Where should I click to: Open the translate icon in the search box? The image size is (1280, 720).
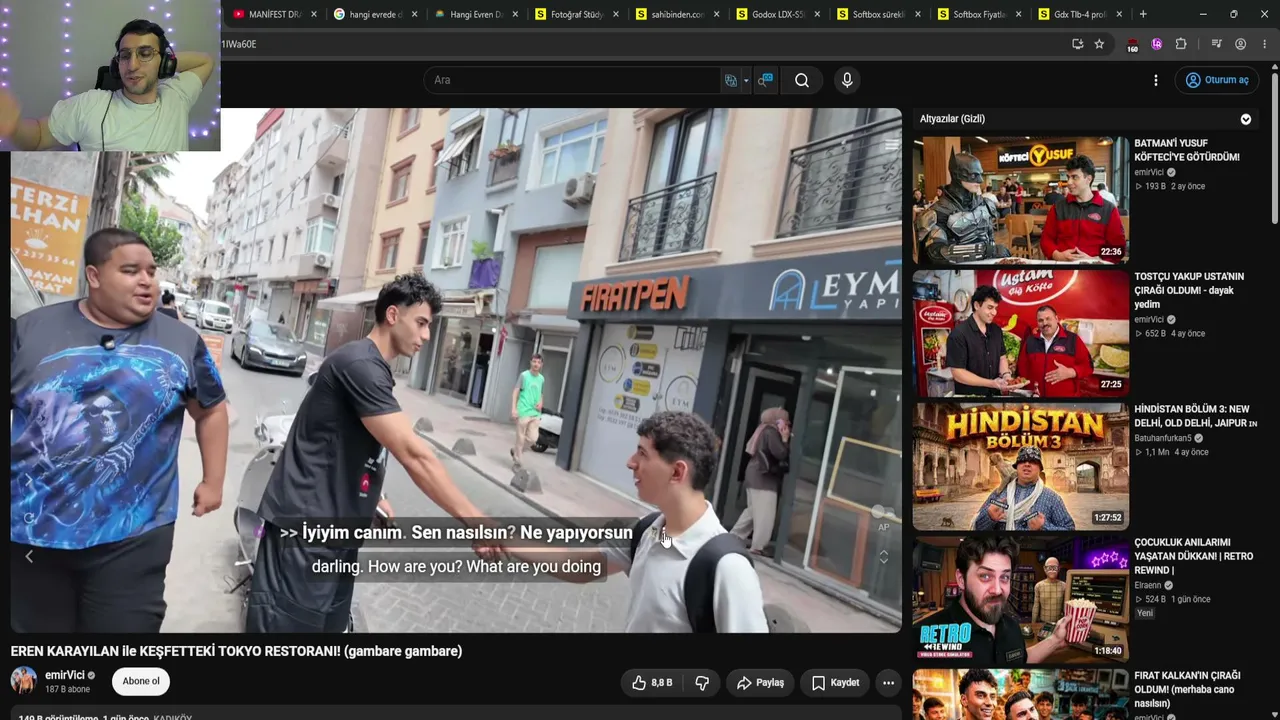point(731,80)
